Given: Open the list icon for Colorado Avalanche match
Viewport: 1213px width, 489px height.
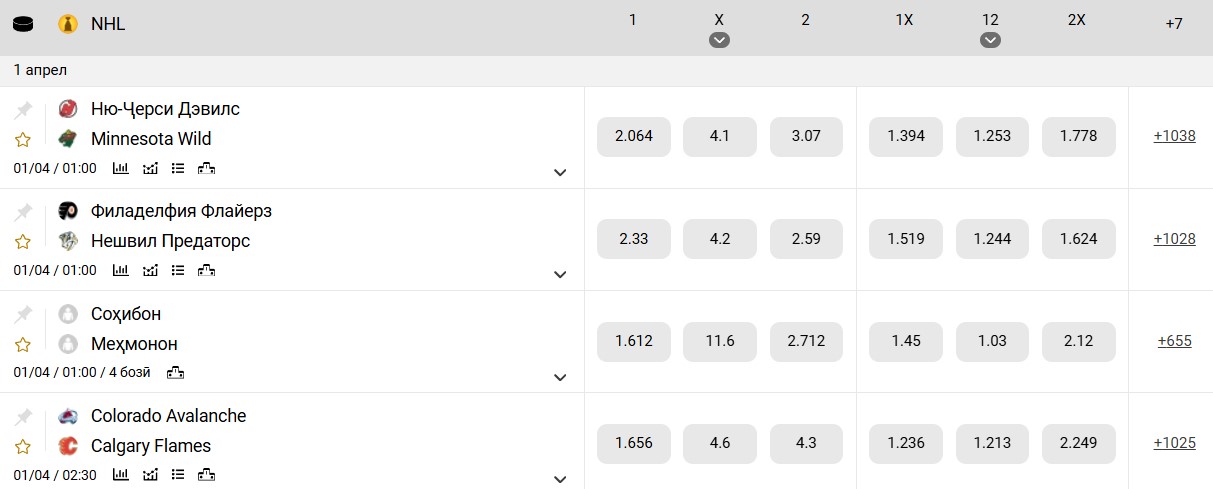Looking at the screenshot, I should (x=178, y=475).
